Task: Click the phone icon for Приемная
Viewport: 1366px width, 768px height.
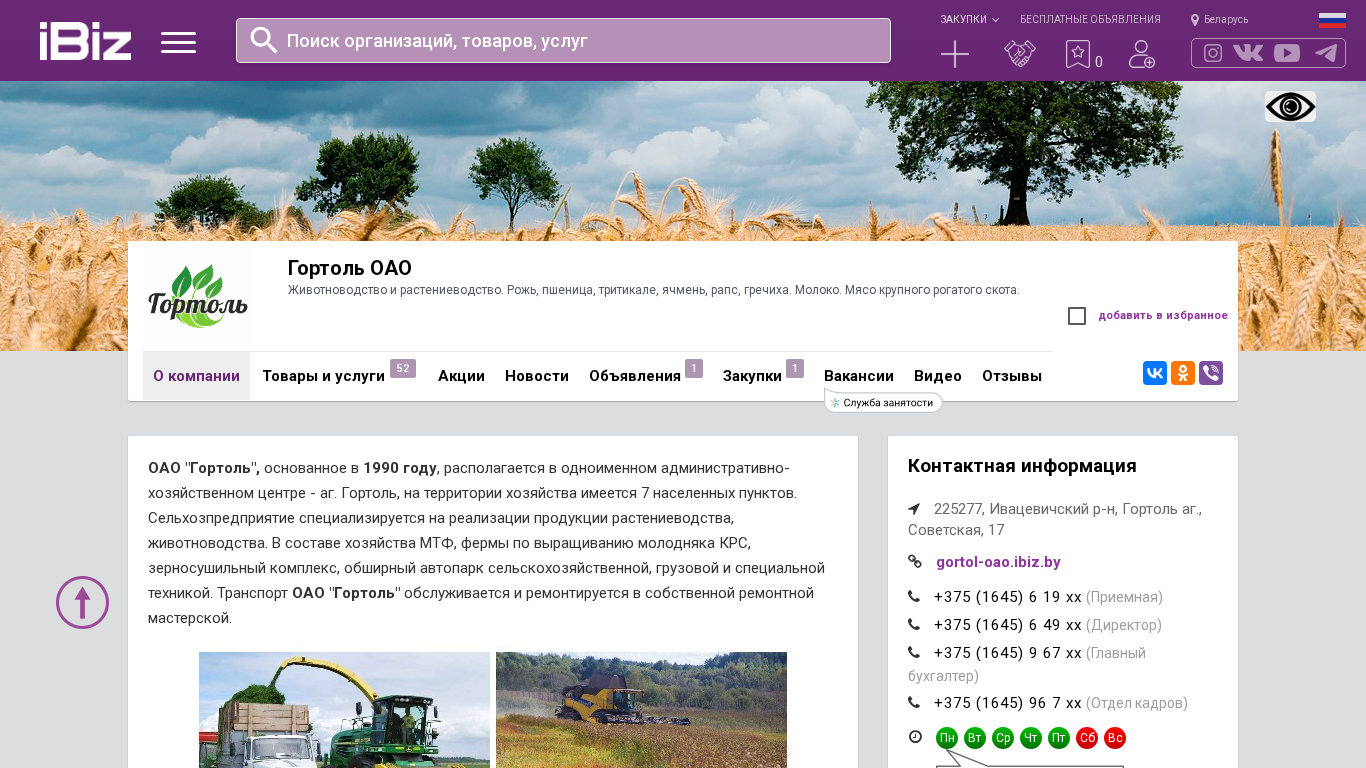Action: click(x=914, y=596)
